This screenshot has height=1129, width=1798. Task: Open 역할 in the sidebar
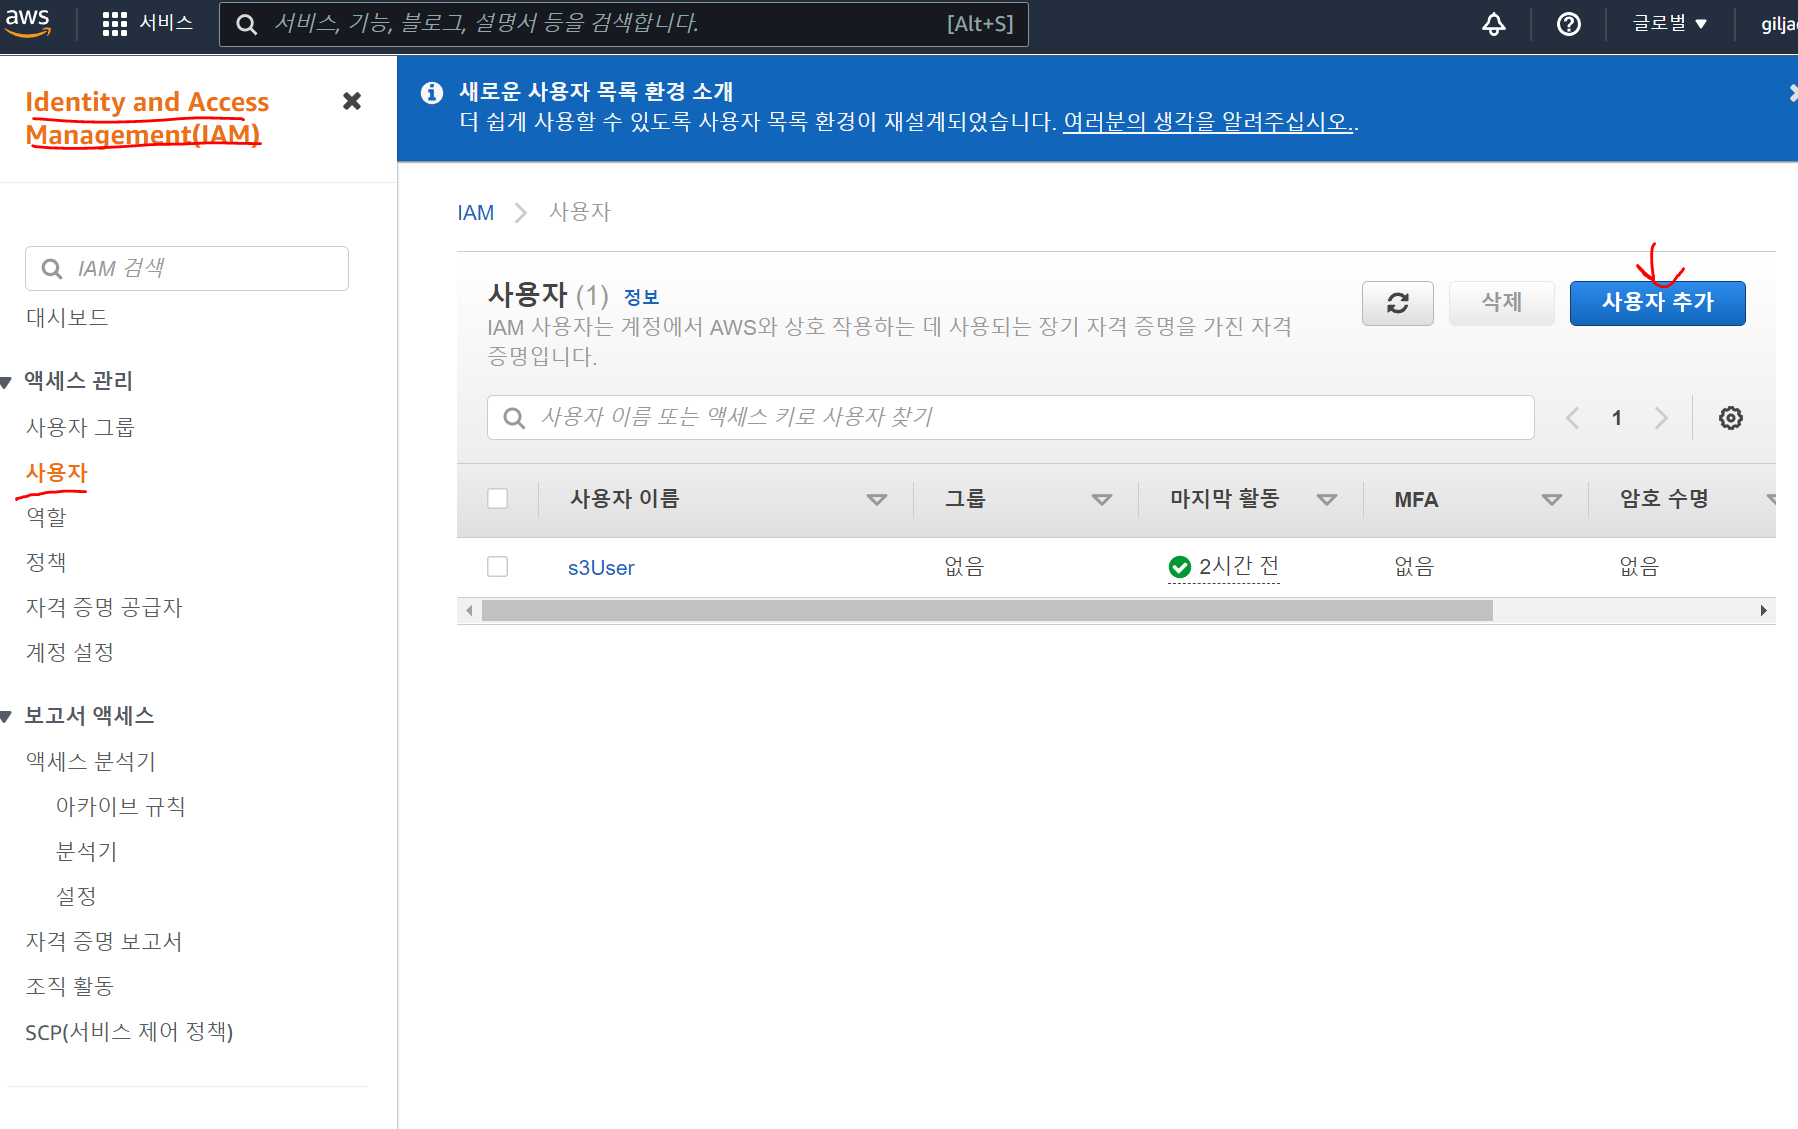click(x=46, y=517)
